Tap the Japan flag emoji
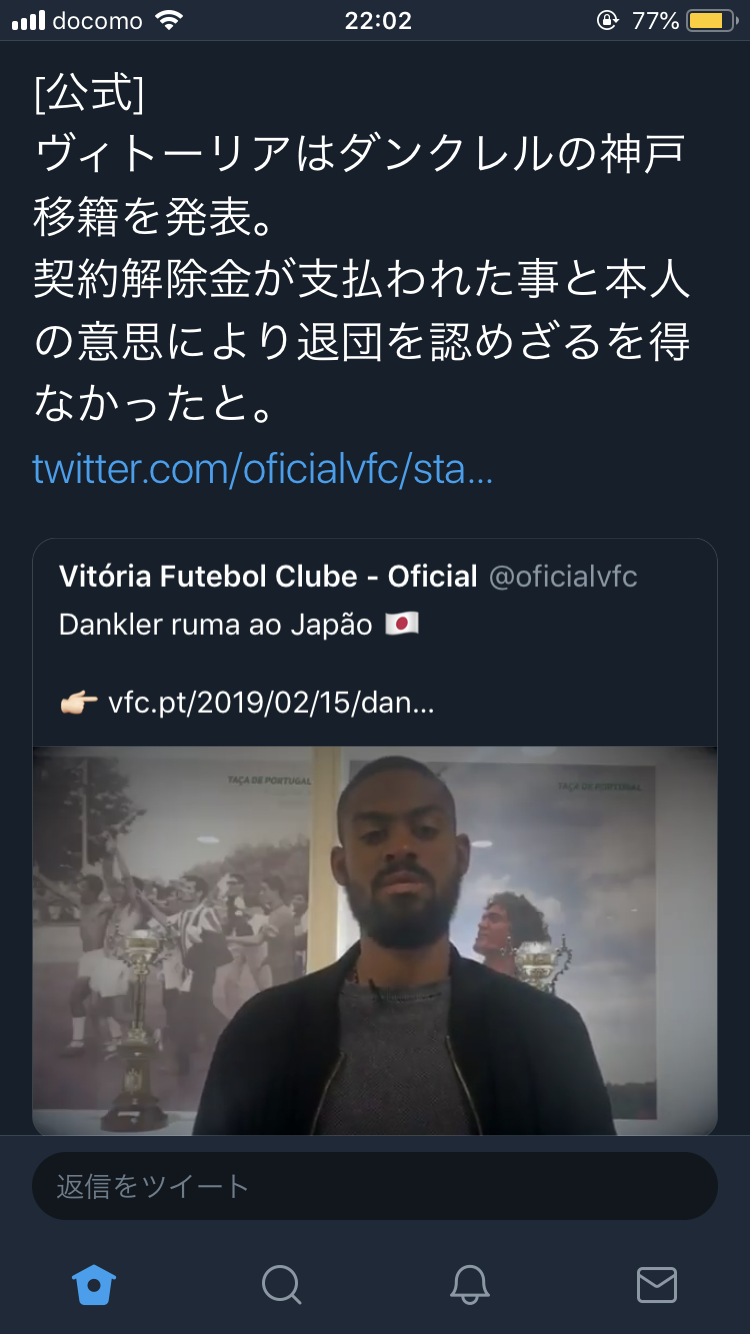The image size is (750, 1334). 402,625
